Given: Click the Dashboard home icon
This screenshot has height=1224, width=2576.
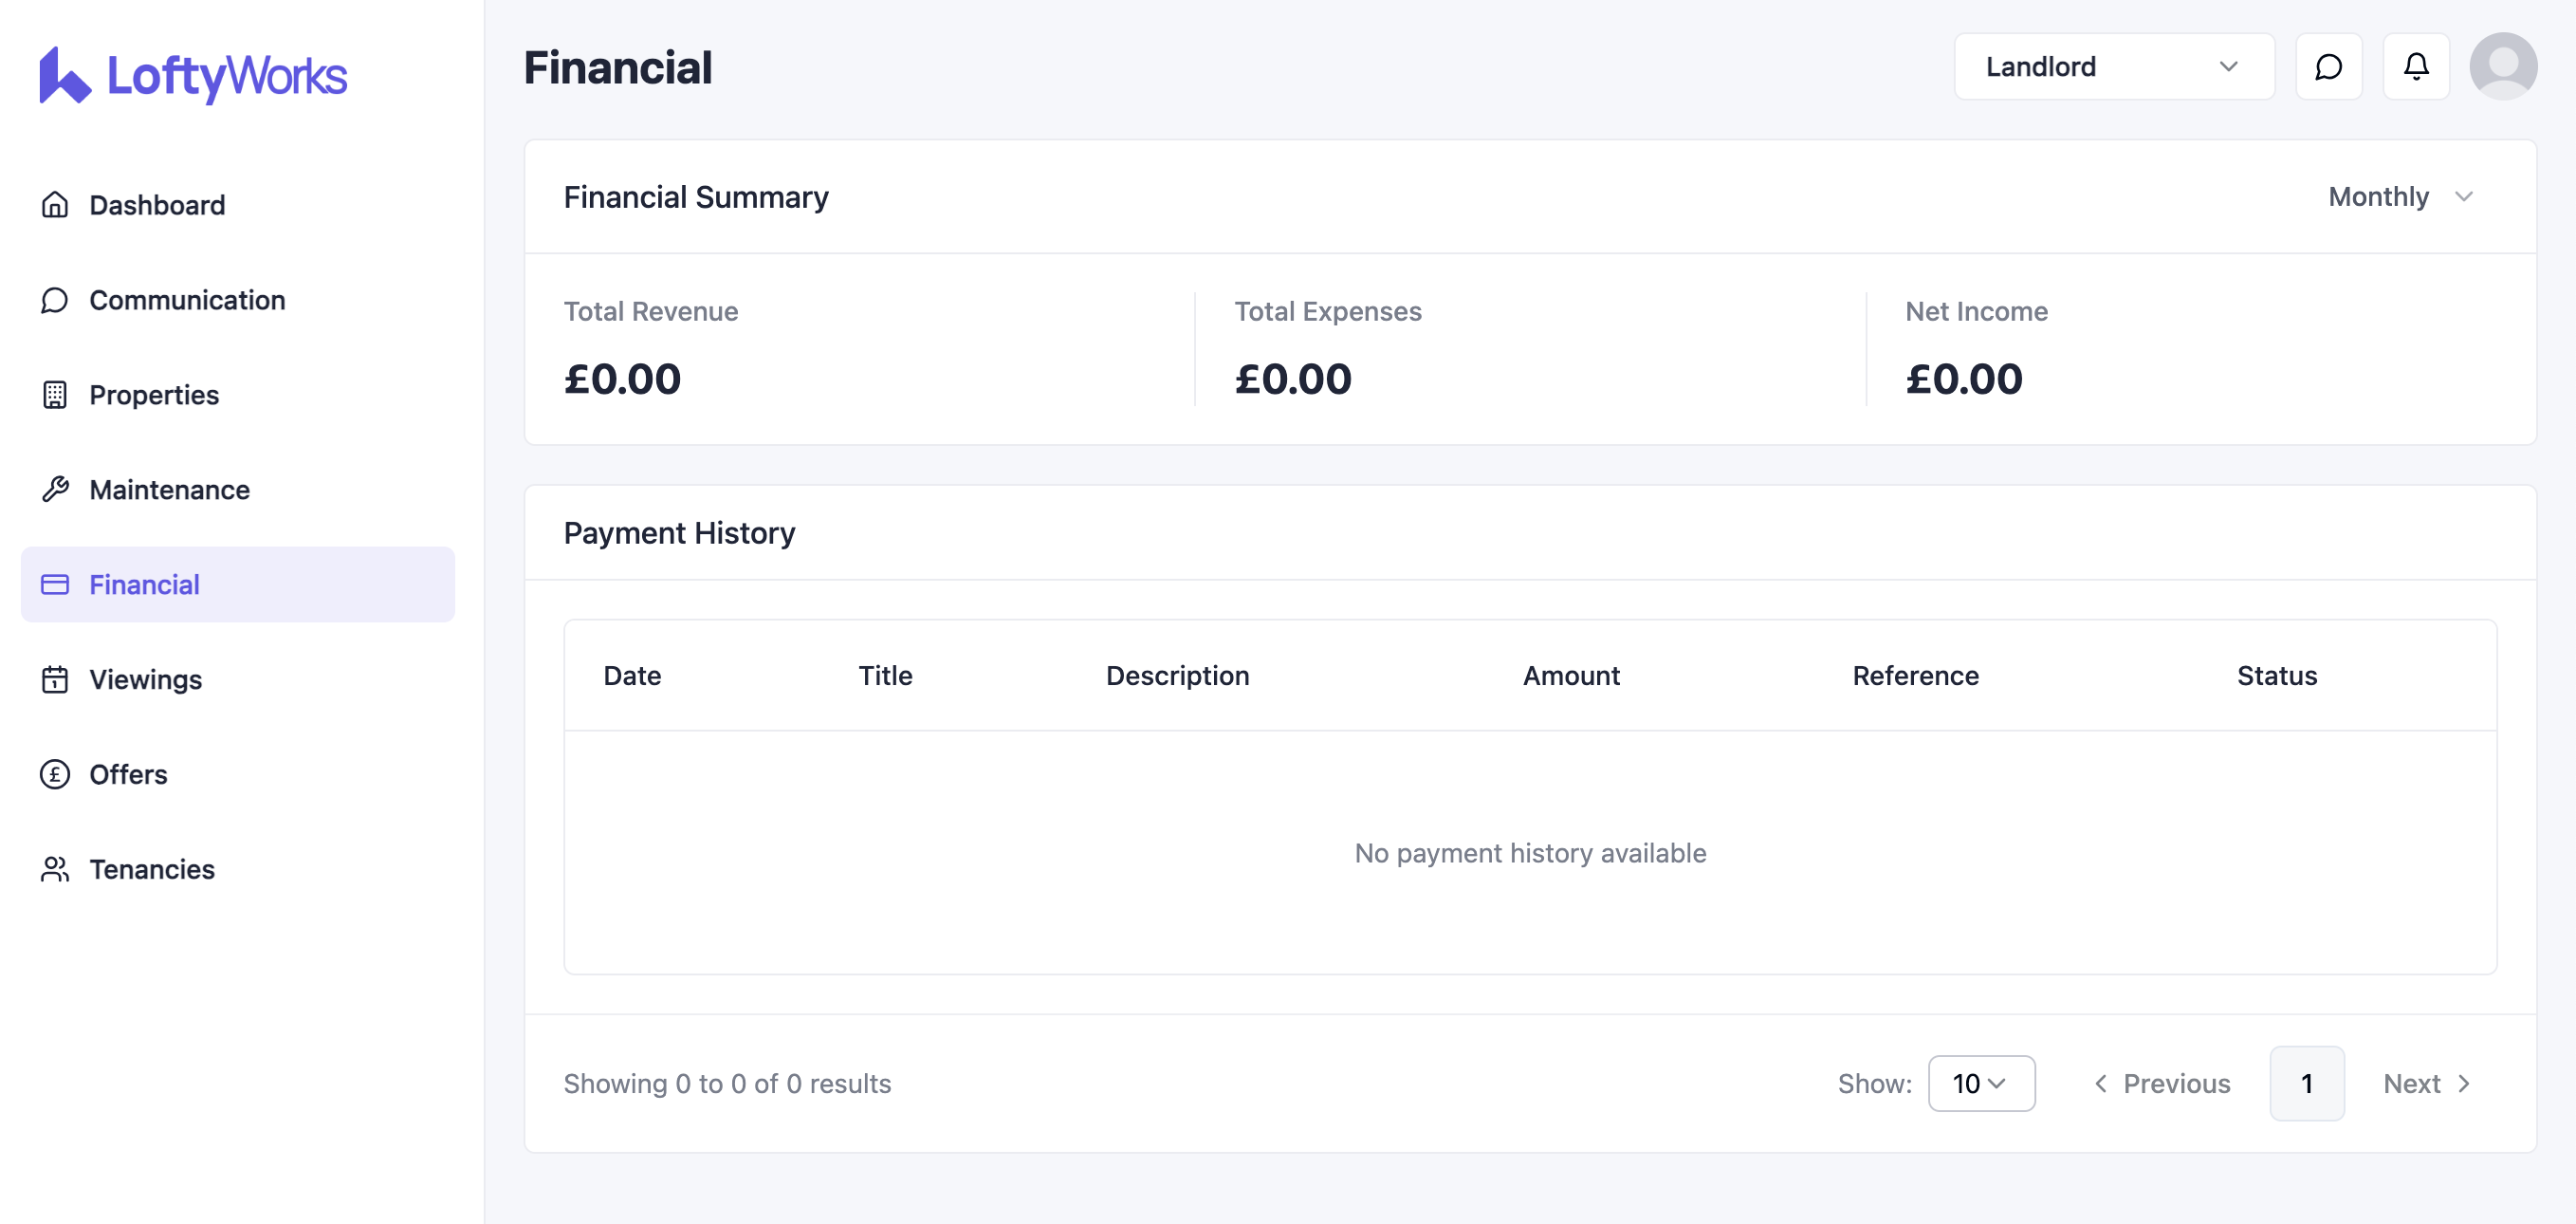Looking at the screenshot, I should [x=55, y=205].
